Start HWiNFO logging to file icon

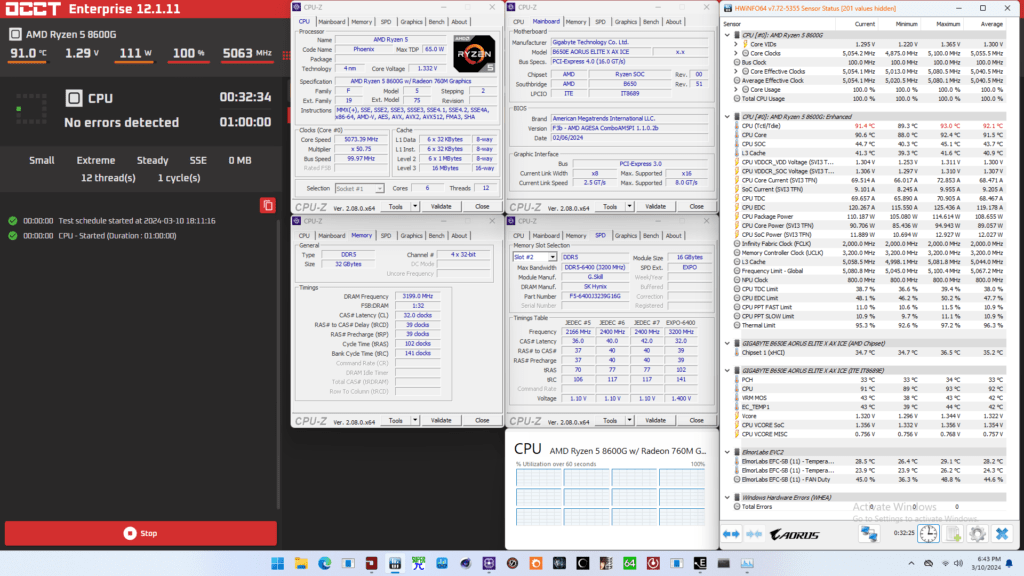click(953, 534)
